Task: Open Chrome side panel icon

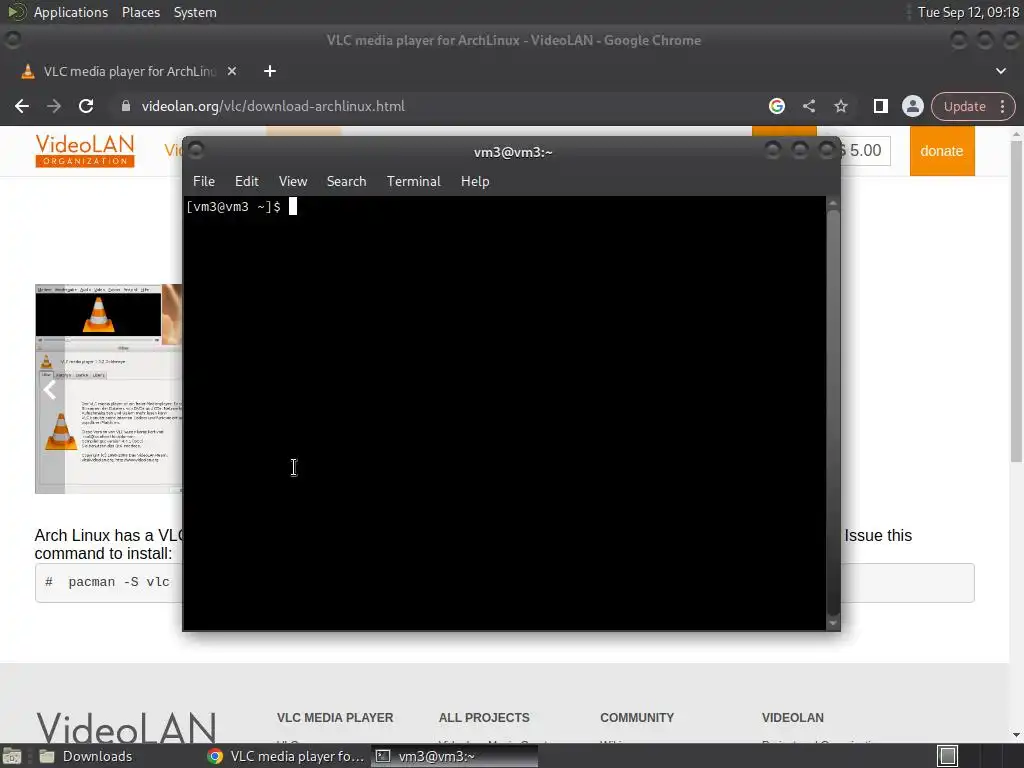Action: [x=880, y=106]
